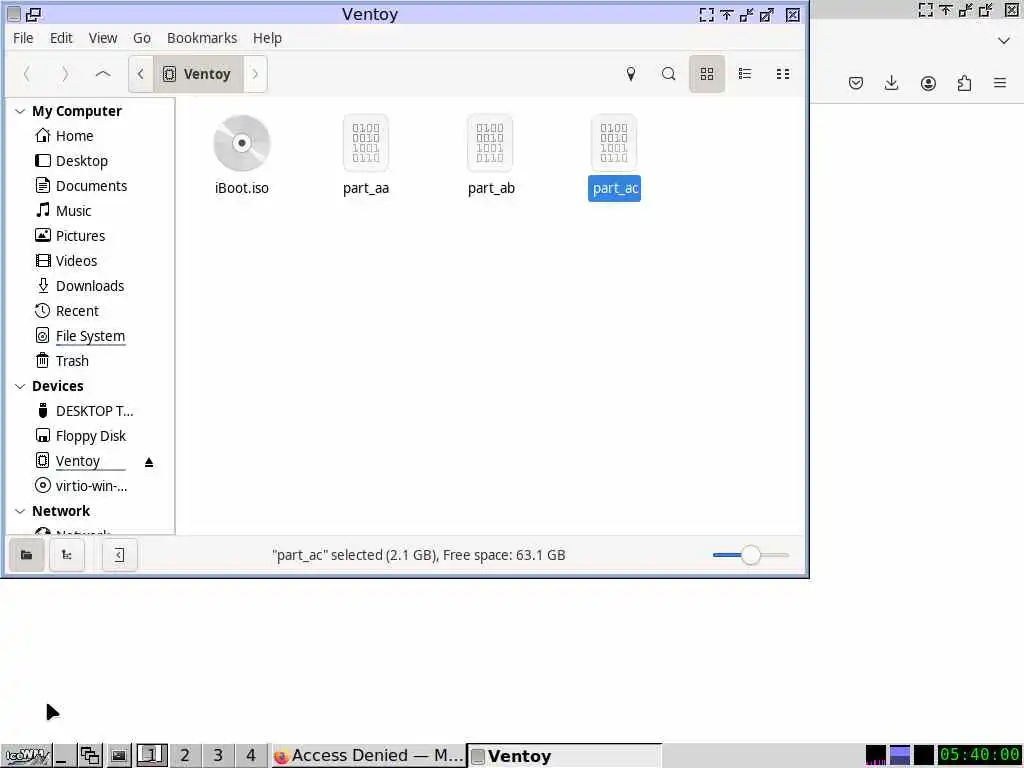Hide the sidebar with the collapse button

pos(120,555)
